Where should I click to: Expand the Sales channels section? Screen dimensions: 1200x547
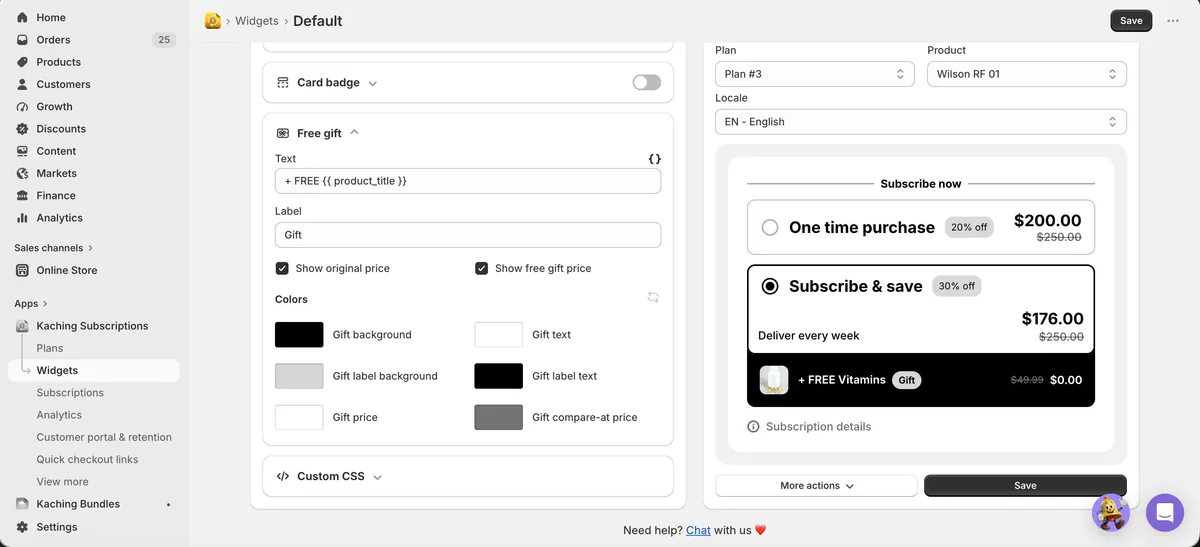tap(53, 248)
